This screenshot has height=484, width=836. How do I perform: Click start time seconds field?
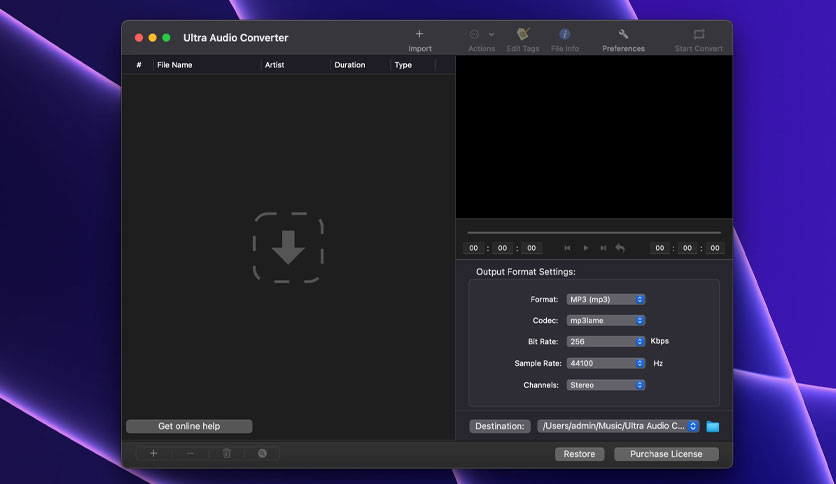pos(532,248)
